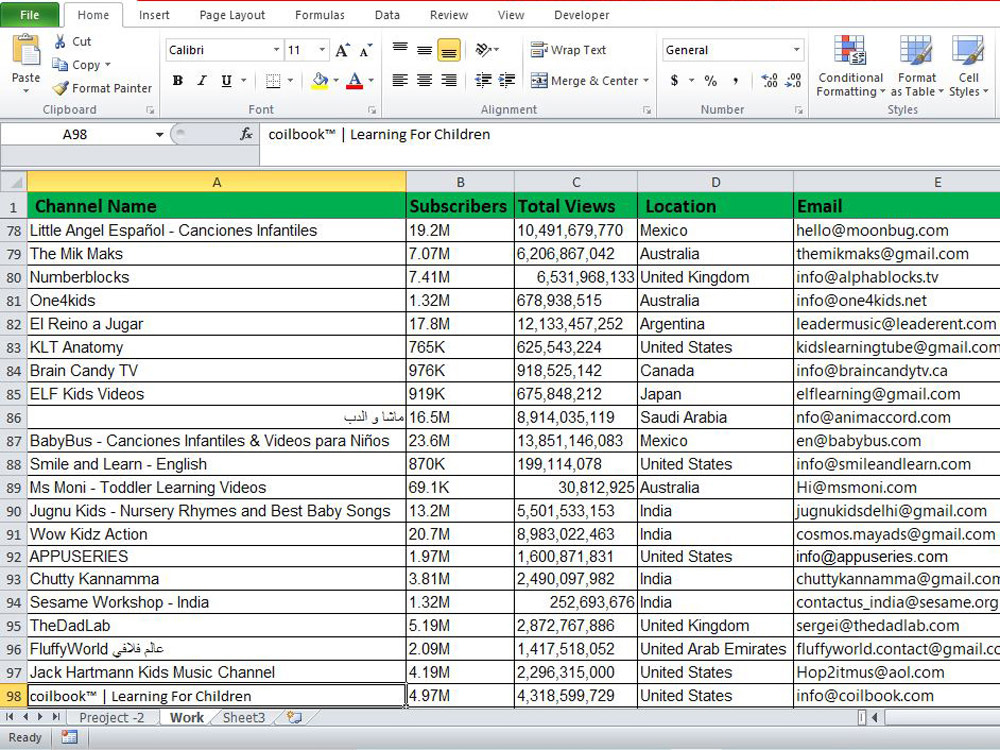
Task: Switch to the Formulas tab
Action: pyautogui.click(x=320, y=15)
